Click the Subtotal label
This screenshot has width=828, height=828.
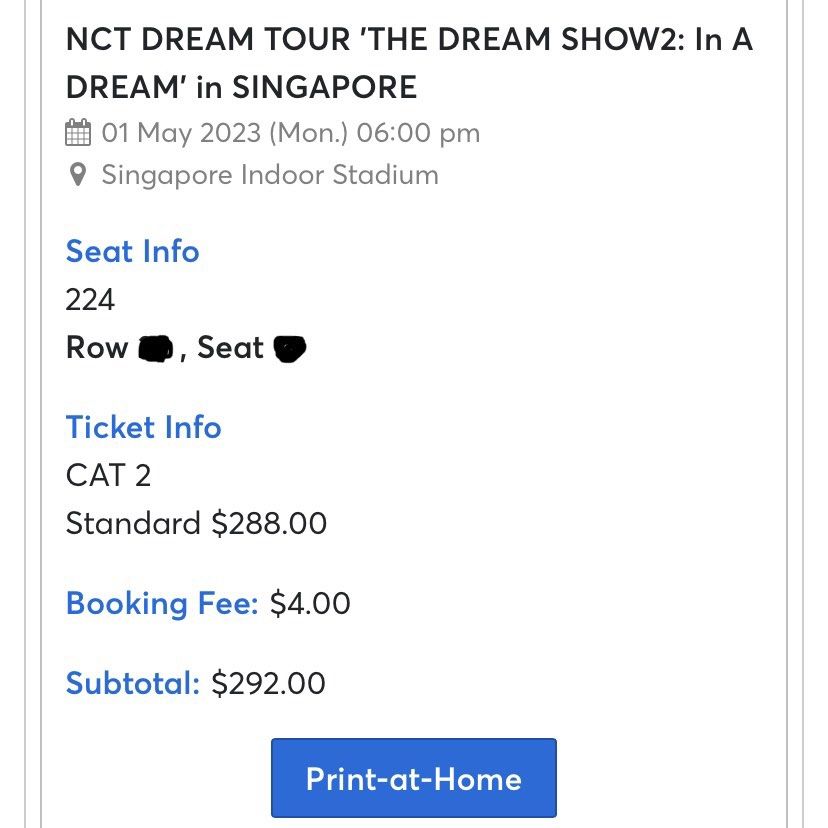(133, 683)
